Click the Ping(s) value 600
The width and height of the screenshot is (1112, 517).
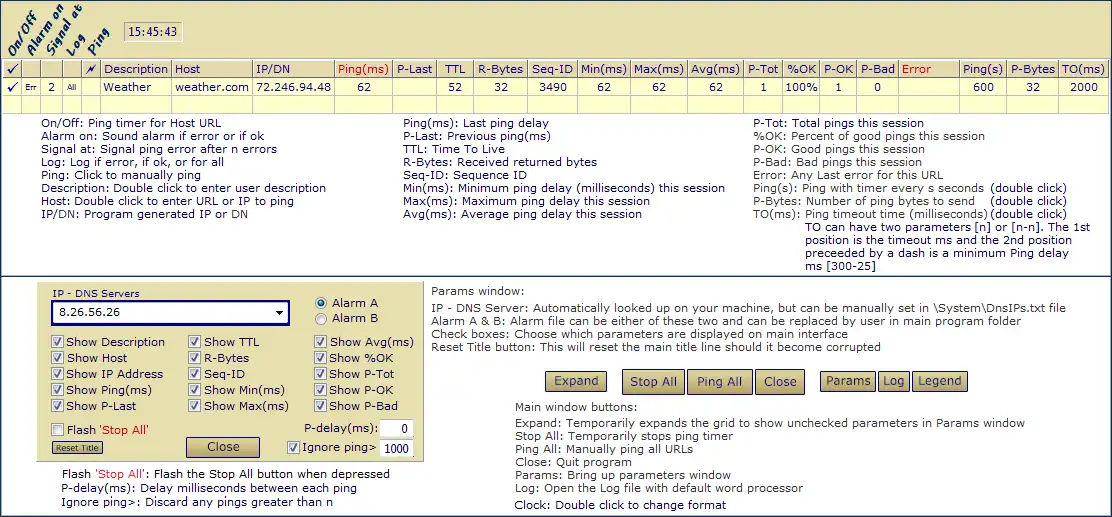coord(982,87)
